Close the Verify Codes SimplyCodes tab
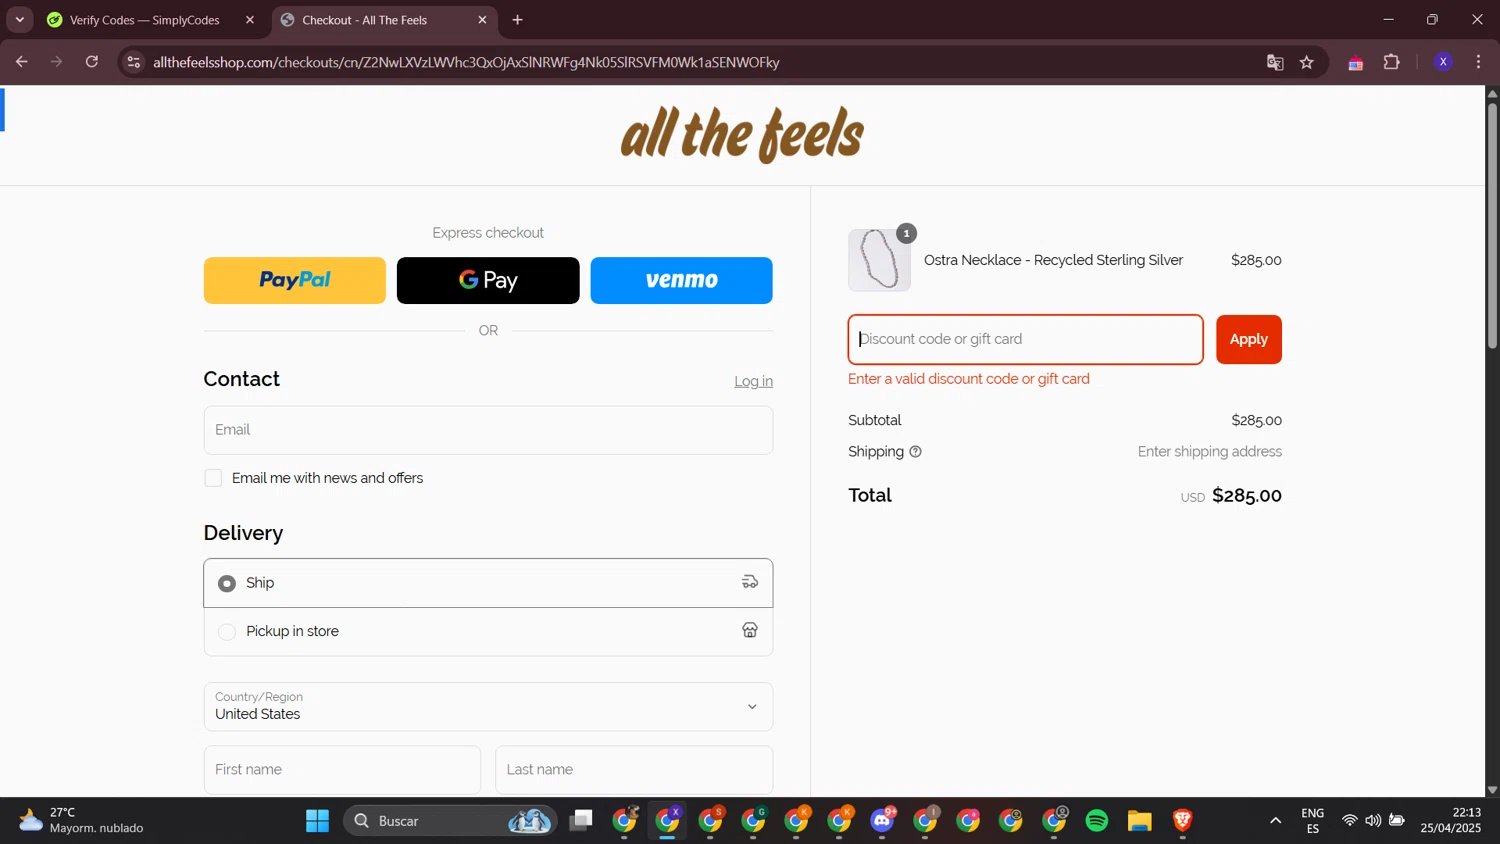 click(250, 20)
